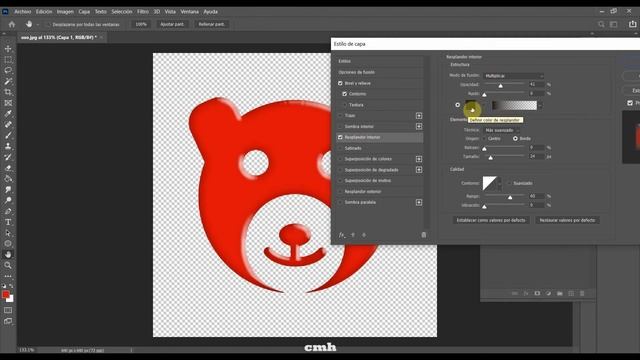
Task: Click Establecer como valores por defecto
Action: coord(491,220)
